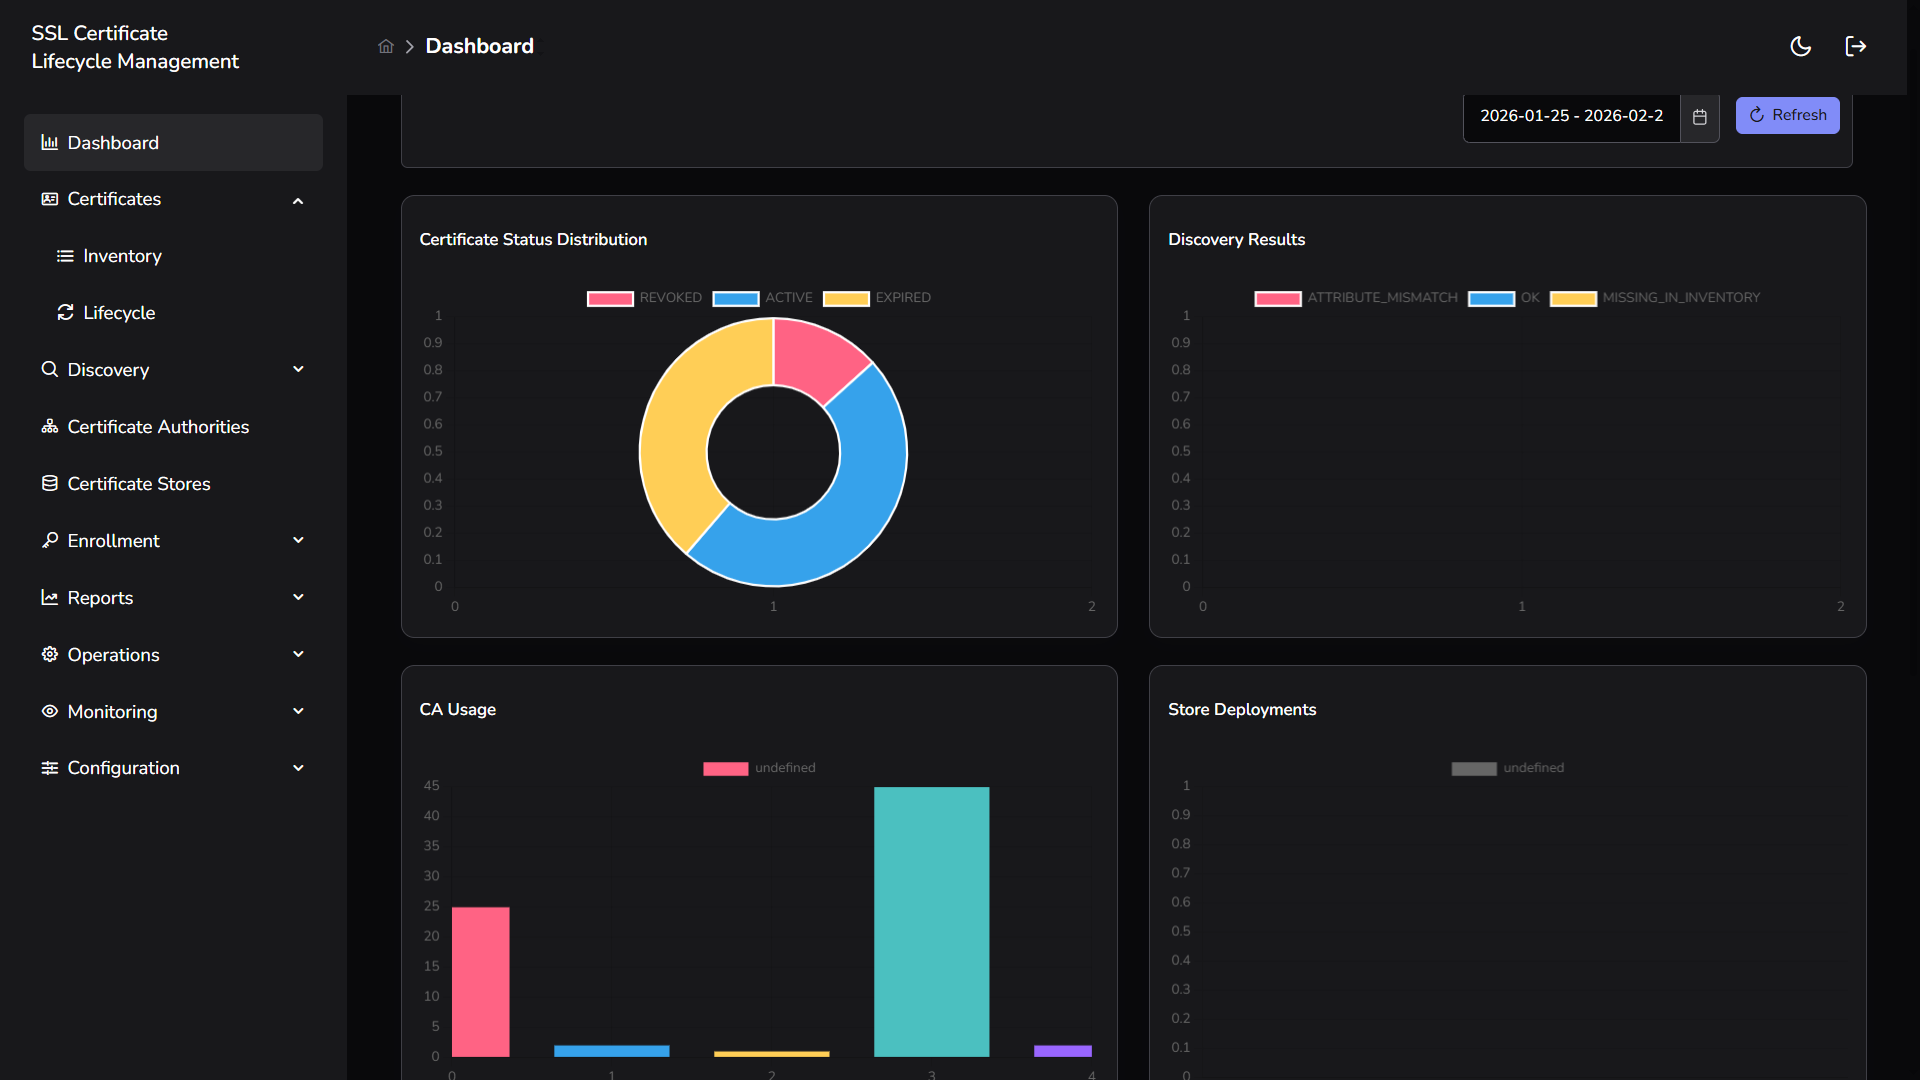Click the dark mode moon icon
The width and height of the screenshot is (1920, 1080).
pos(1801,46)
